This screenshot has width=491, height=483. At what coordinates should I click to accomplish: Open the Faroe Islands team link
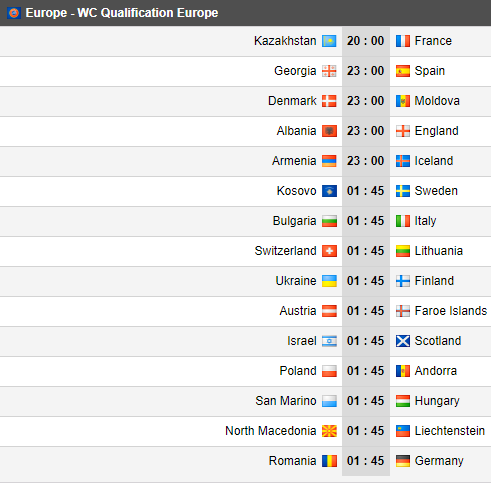(x=451, y=311)
